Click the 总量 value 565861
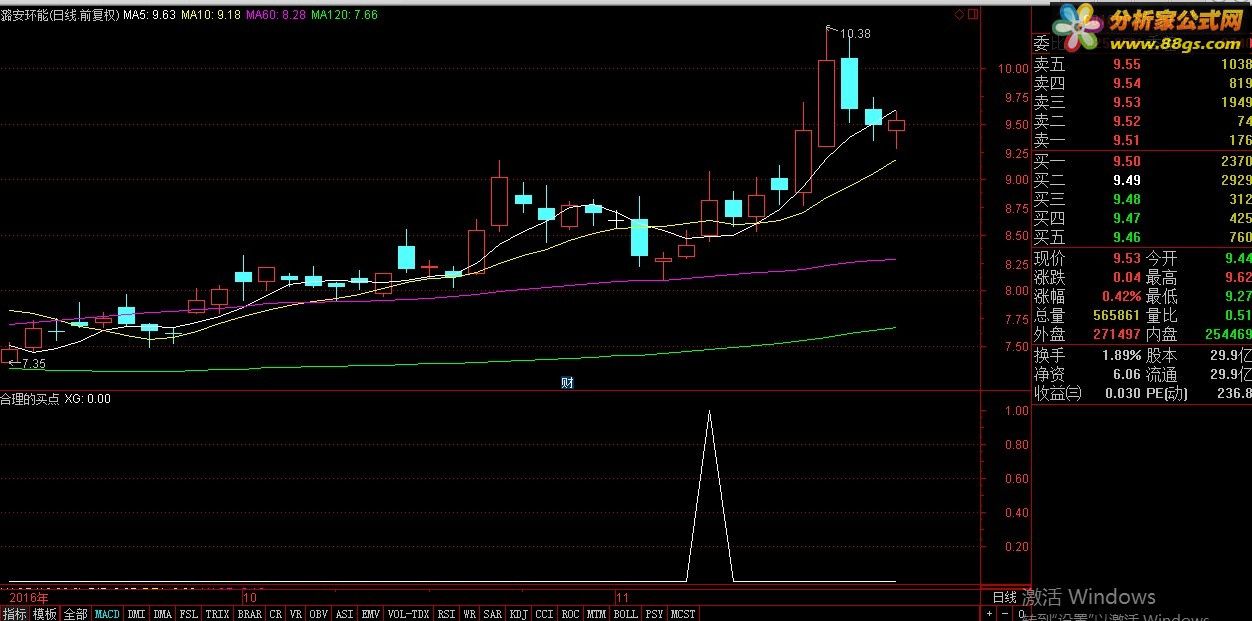This screenshot has height=621, width=1252. [1116, 315]
